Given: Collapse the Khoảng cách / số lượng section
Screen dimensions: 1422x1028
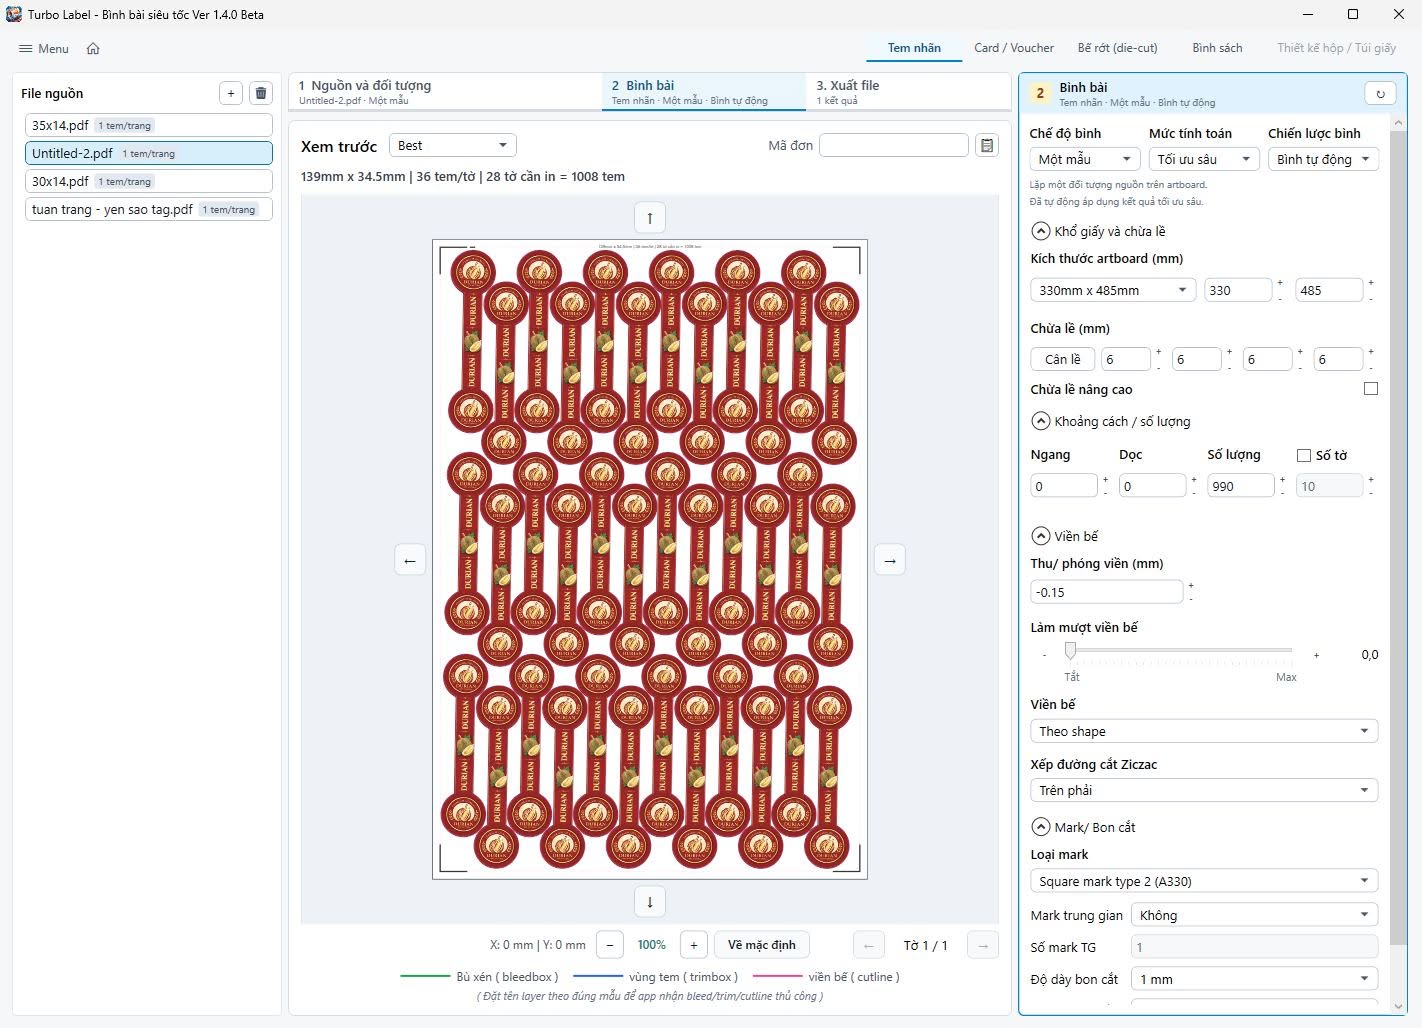Looking at the screenshot, I should (1041, 421).
